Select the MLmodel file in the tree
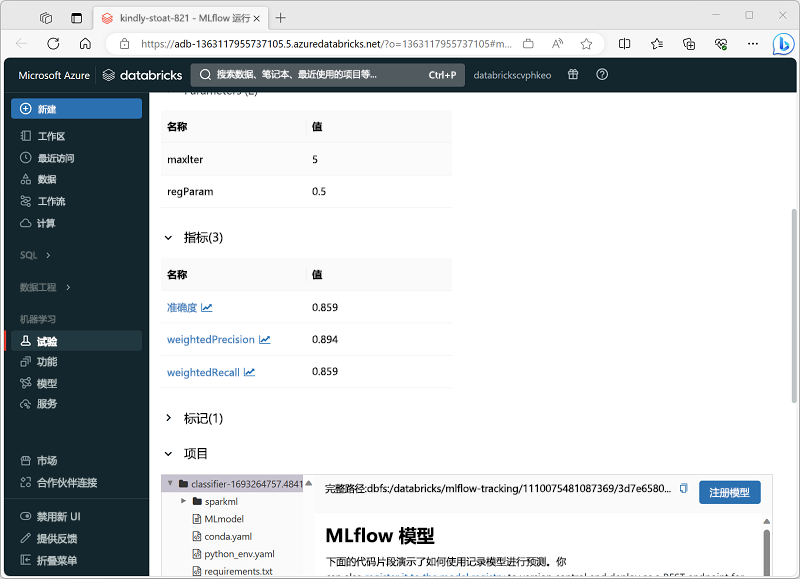 223,519
